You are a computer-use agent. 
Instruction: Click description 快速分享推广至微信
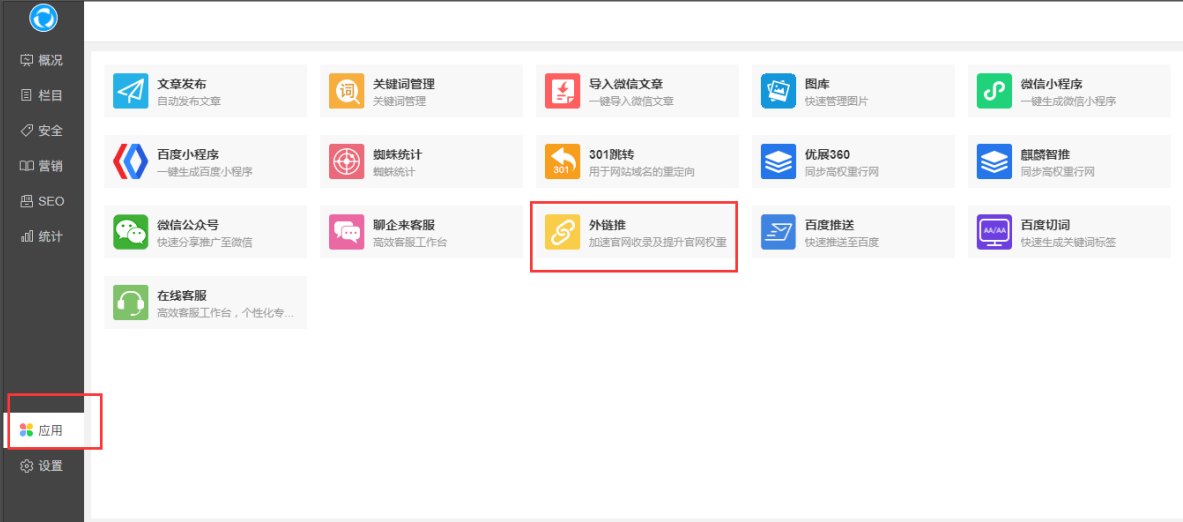(204, 243)
